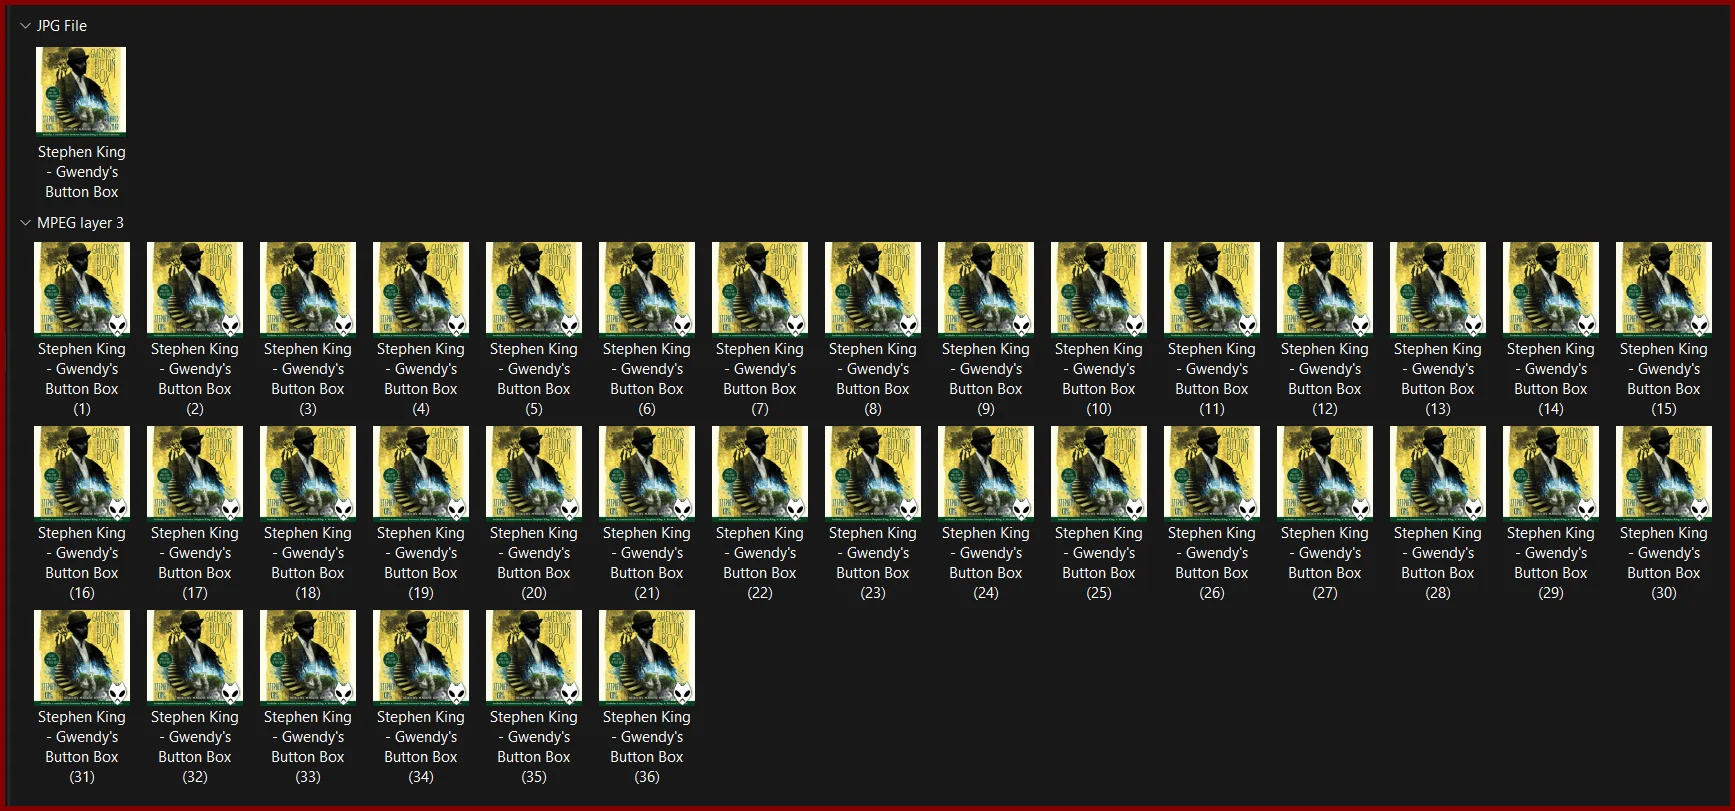
Task: Select MP3 thumbnail for Gwendy's Button Box (32)
Action: pos(195,656)
